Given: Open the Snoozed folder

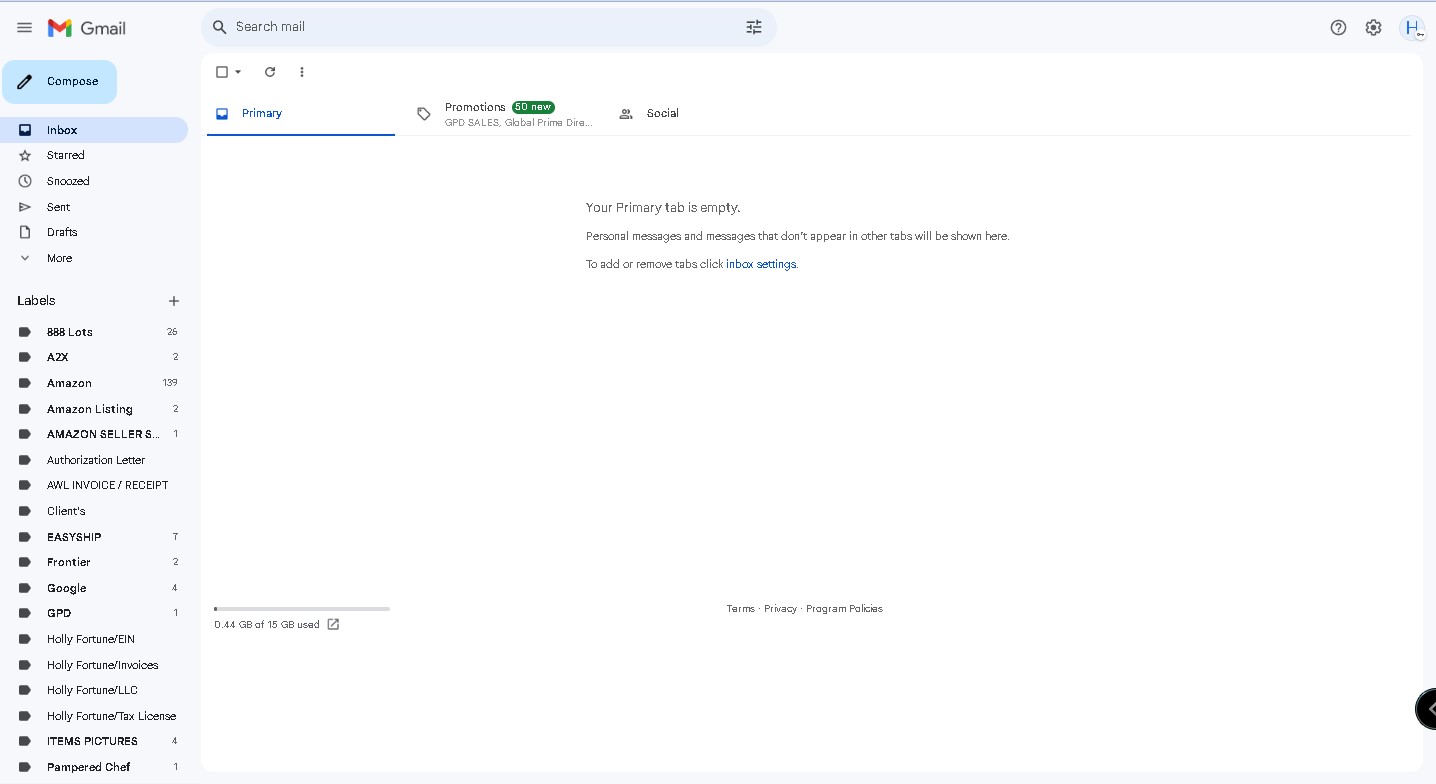Looking at the screenshot, I should tap(94, 181).
